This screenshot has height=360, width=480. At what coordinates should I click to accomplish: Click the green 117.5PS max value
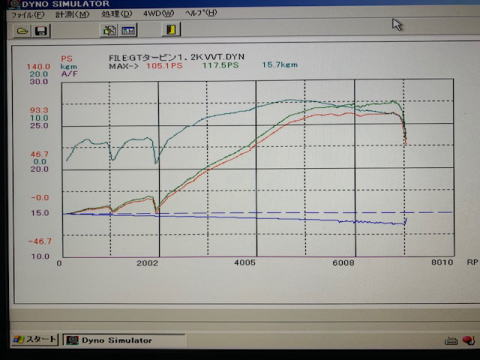pyautogui.click(x=220, y=65)
